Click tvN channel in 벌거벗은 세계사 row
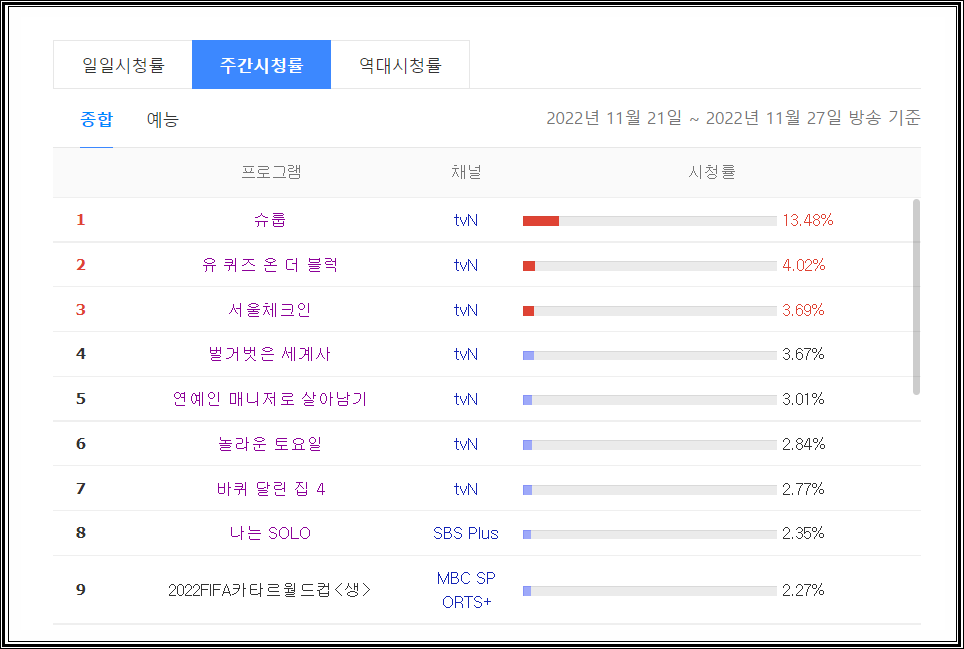964x649 pixels. point(465,355)
